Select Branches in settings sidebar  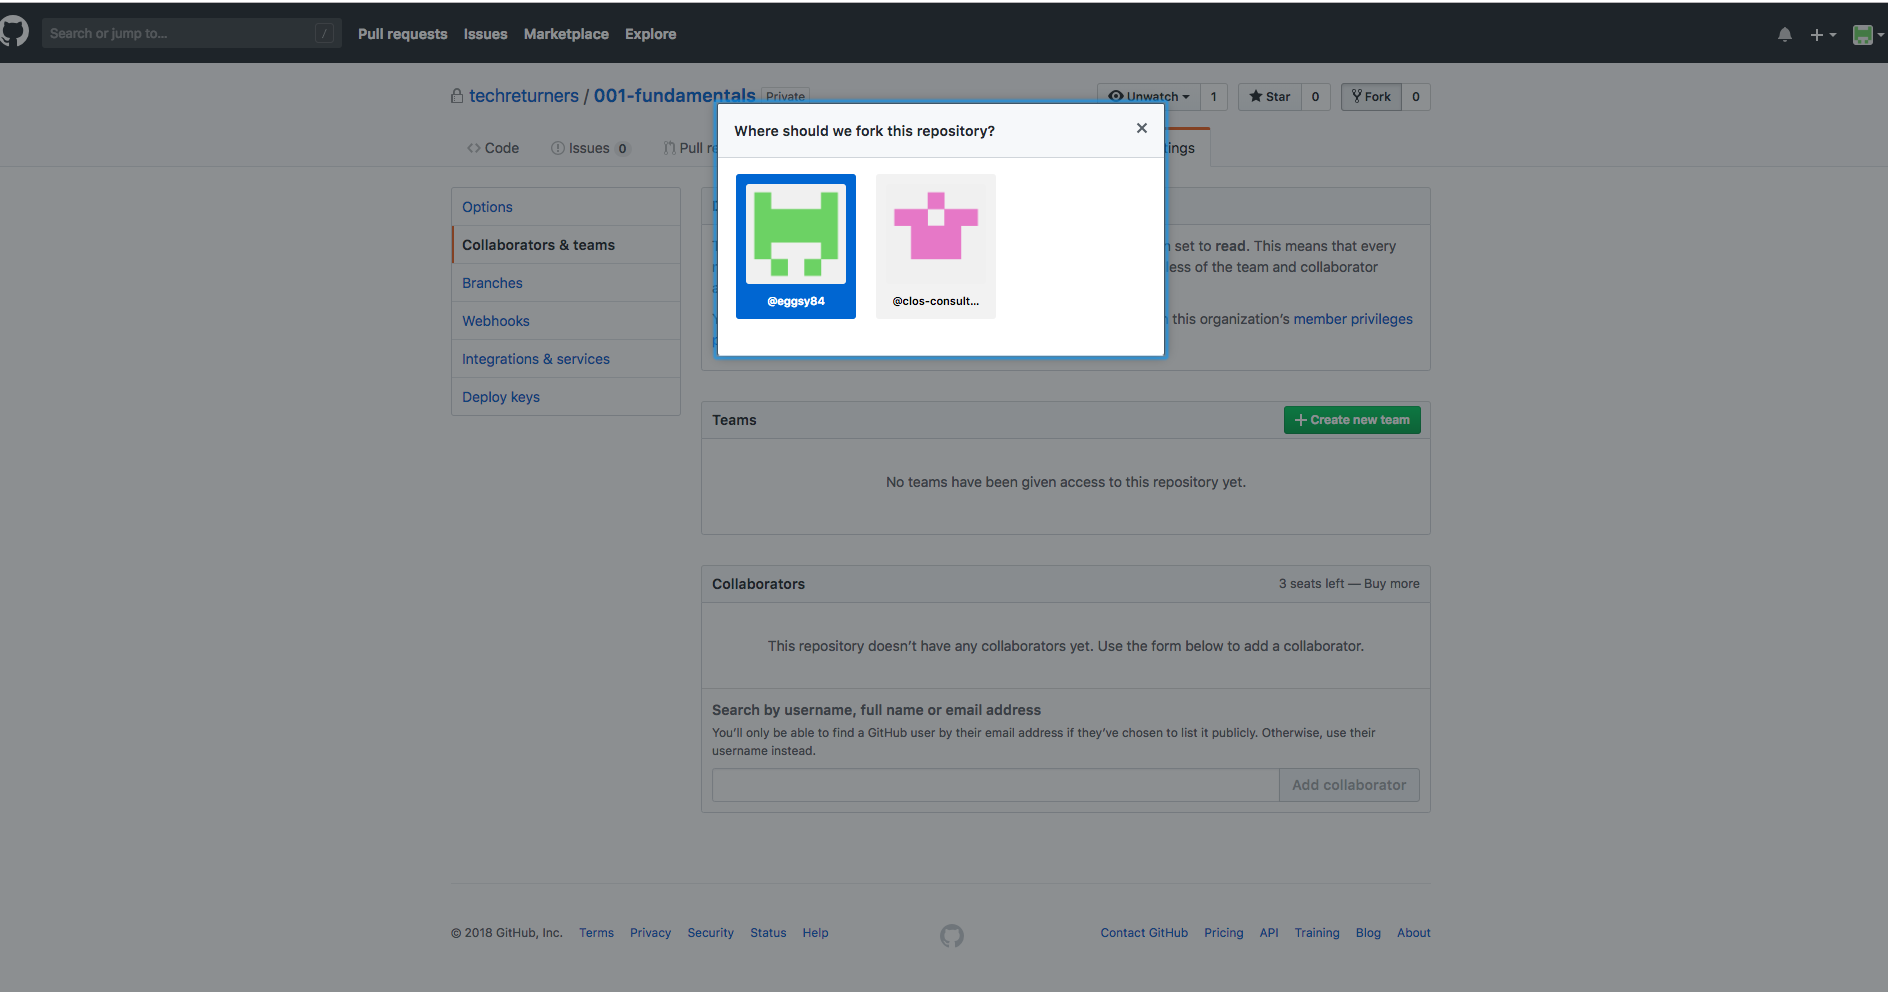click(x=566, y=283)
